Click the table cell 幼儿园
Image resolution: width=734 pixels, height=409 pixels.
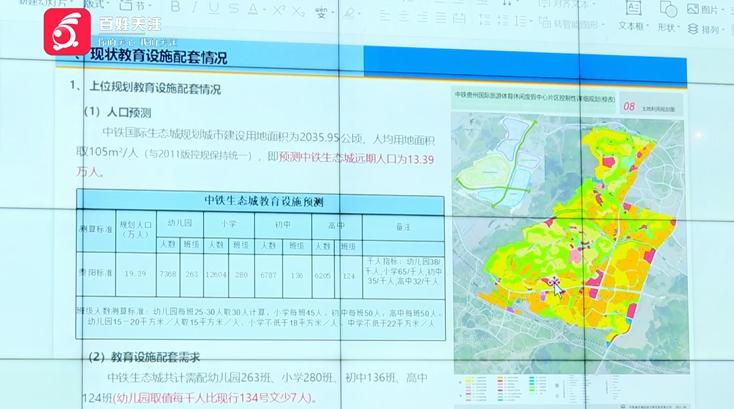pos(180,223)
